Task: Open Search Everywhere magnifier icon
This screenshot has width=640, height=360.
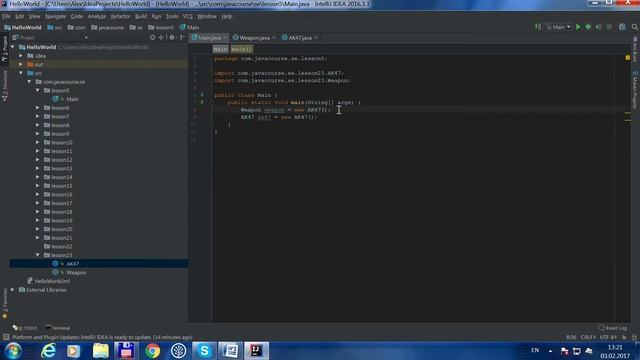Action: pyautogui.click(x=635, y=27)
